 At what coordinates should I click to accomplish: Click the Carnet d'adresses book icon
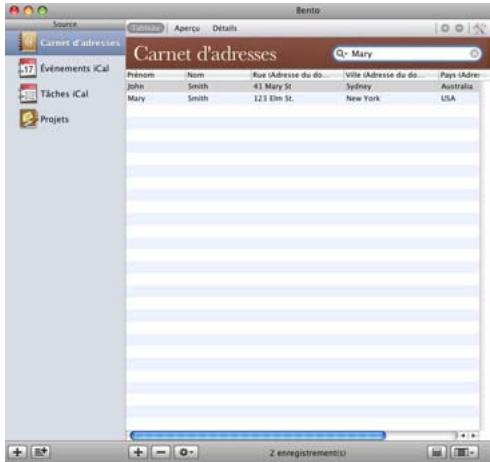(28, 43)
